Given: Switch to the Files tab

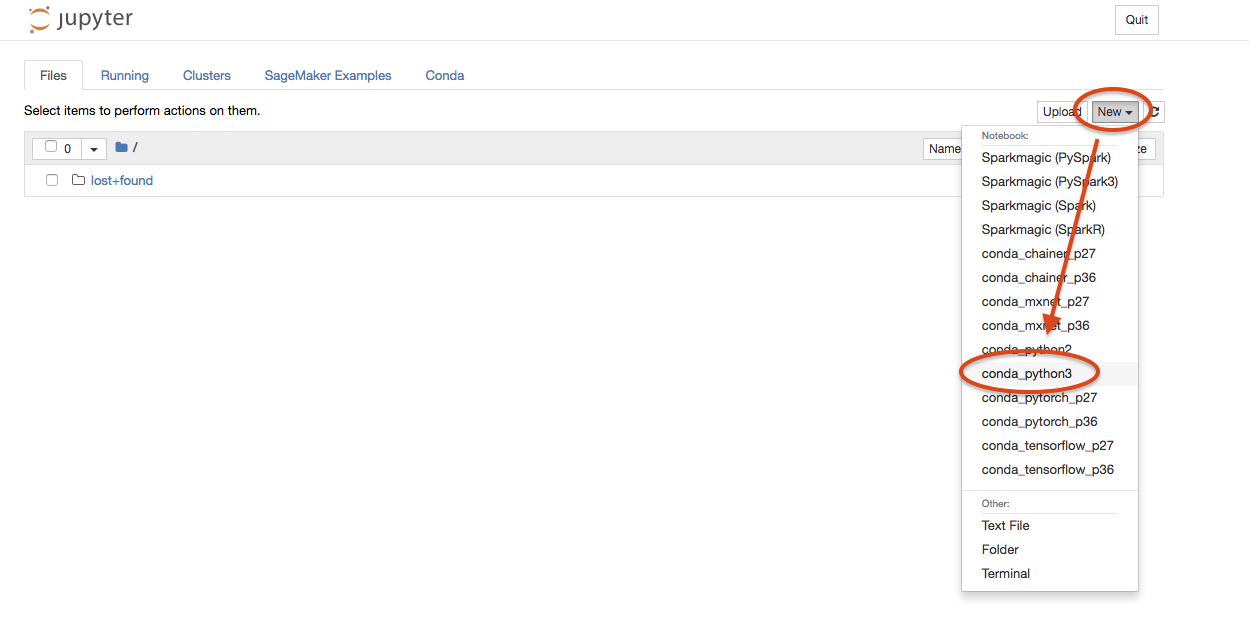Looking at the screenshot, I should (x=53, y=75).
